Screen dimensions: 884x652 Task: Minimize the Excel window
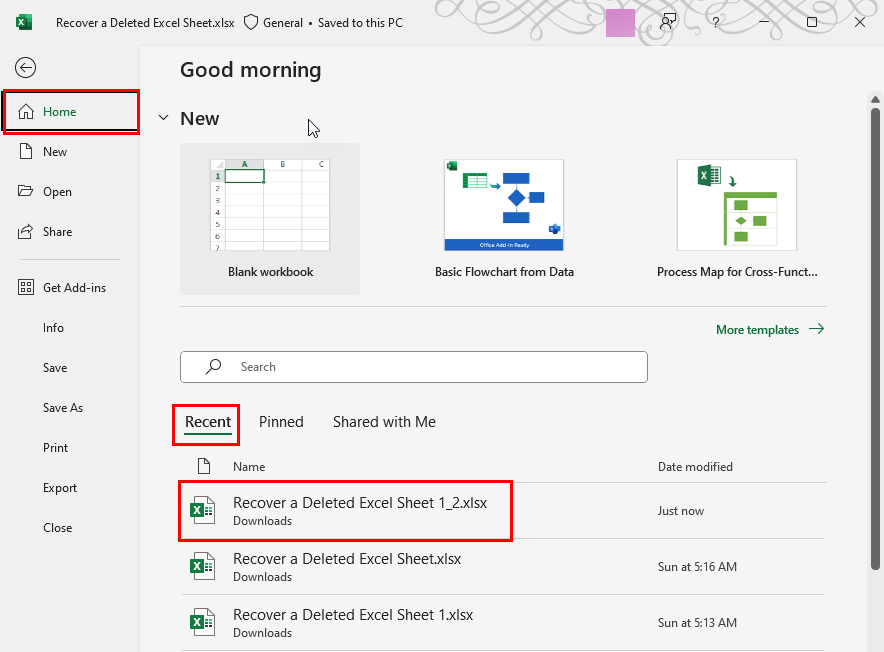coord(764,22)
